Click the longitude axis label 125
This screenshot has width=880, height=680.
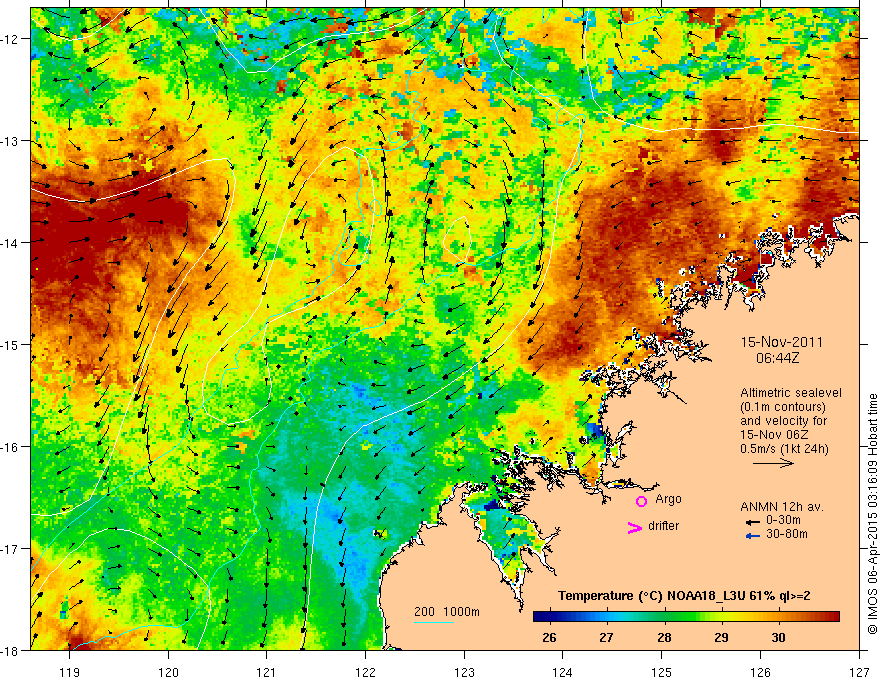coord(662,672)
